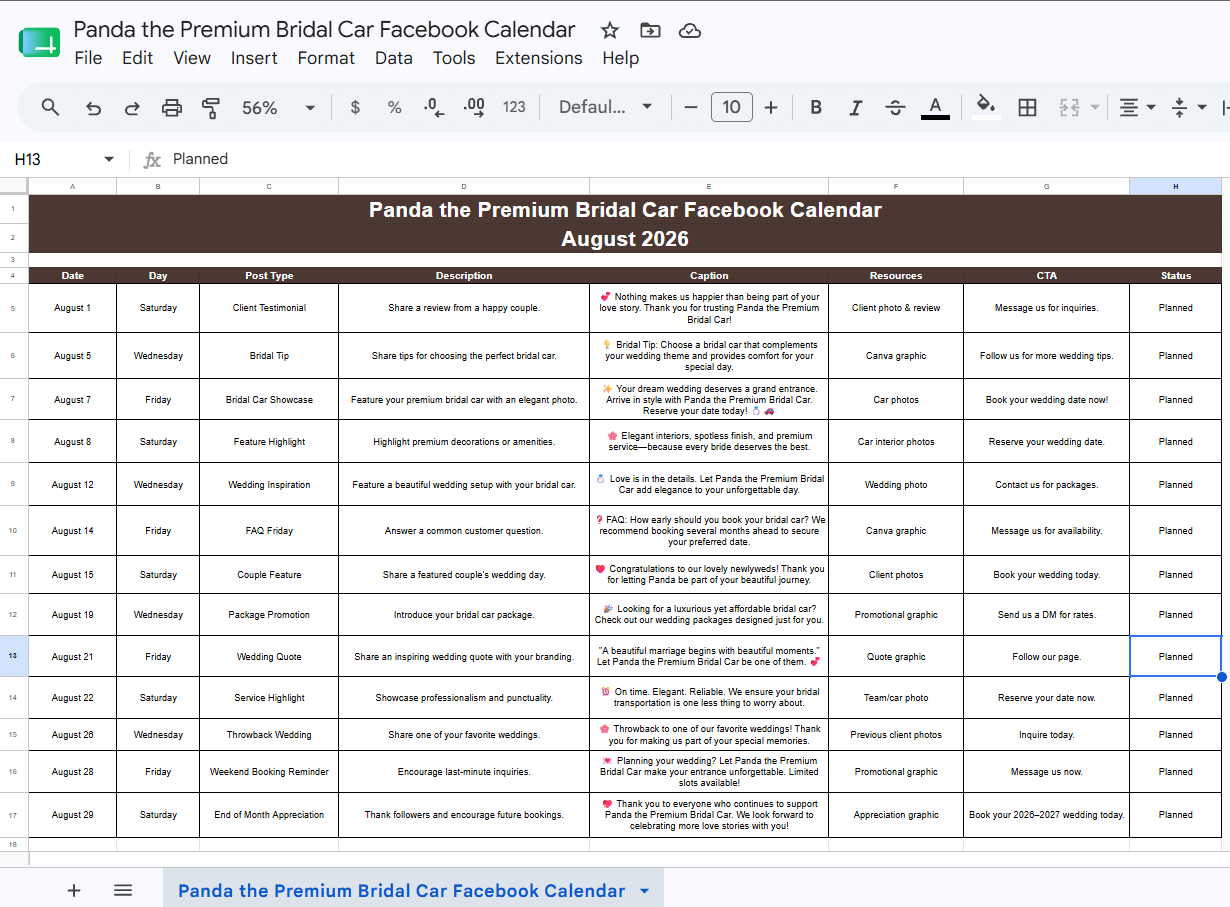Open the Tools menu
The width and height of the screenshot is (1230, 907).
coord(454,58)
